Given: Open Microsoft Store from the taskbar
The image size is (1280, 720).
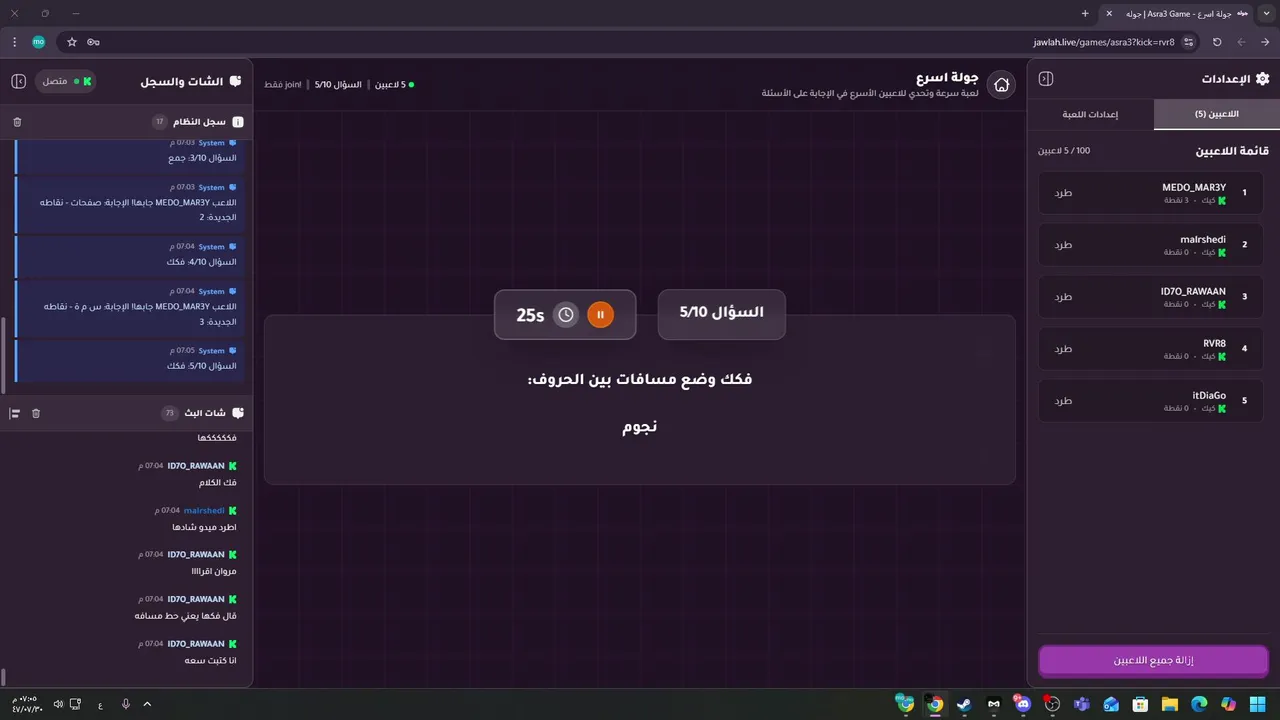Looking at the screenshot, I should pos(1140,704).
